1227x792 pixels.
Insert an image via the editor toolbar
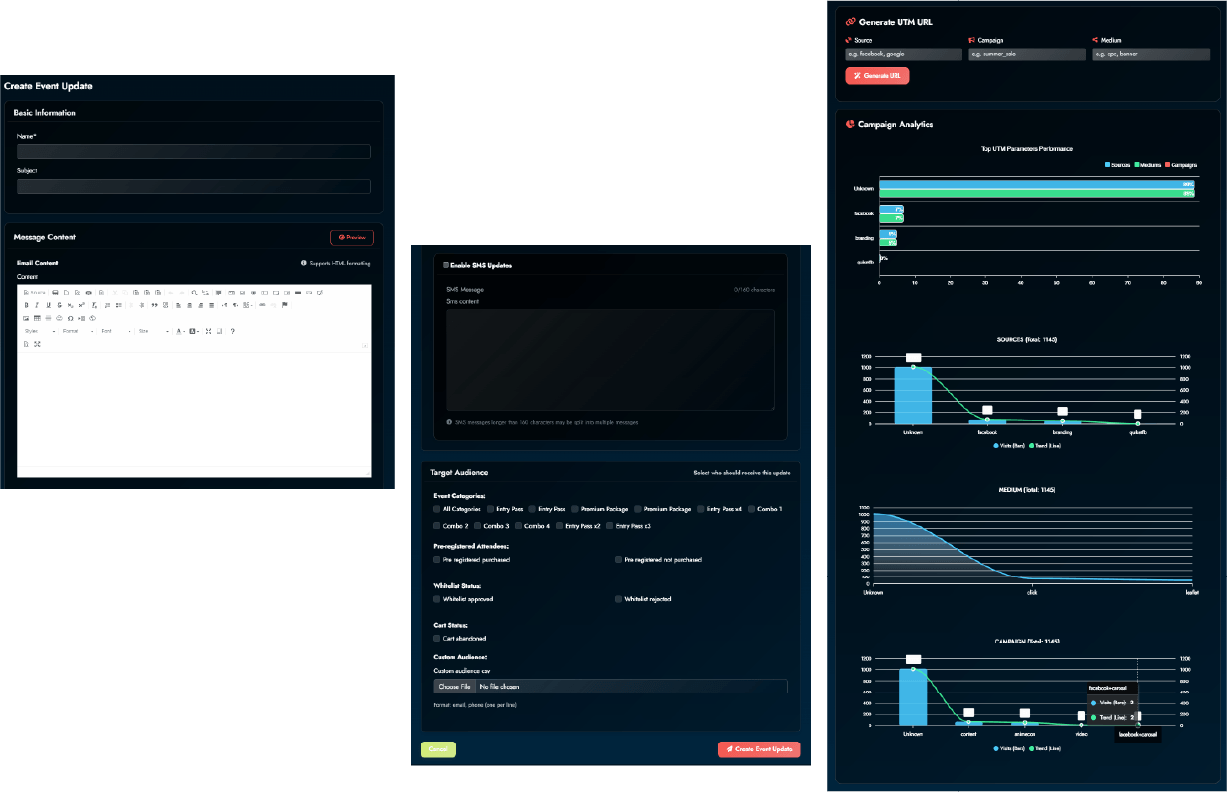coord(26,318)
